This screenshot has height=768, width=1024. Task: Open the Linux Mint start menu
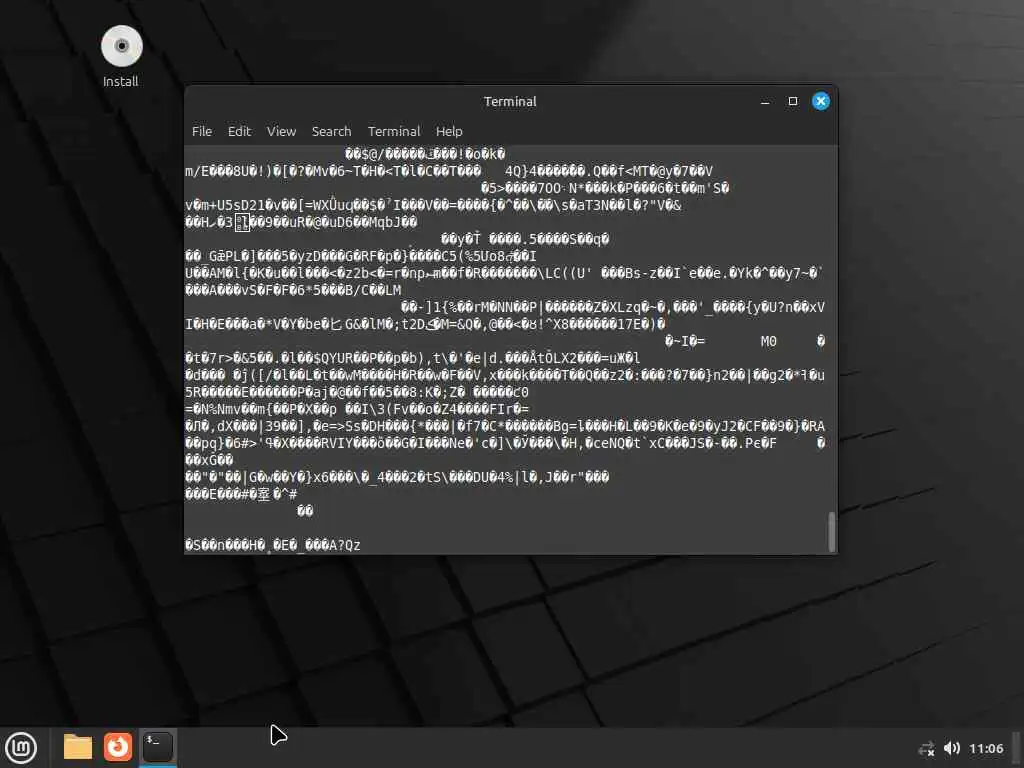(22, 748)
